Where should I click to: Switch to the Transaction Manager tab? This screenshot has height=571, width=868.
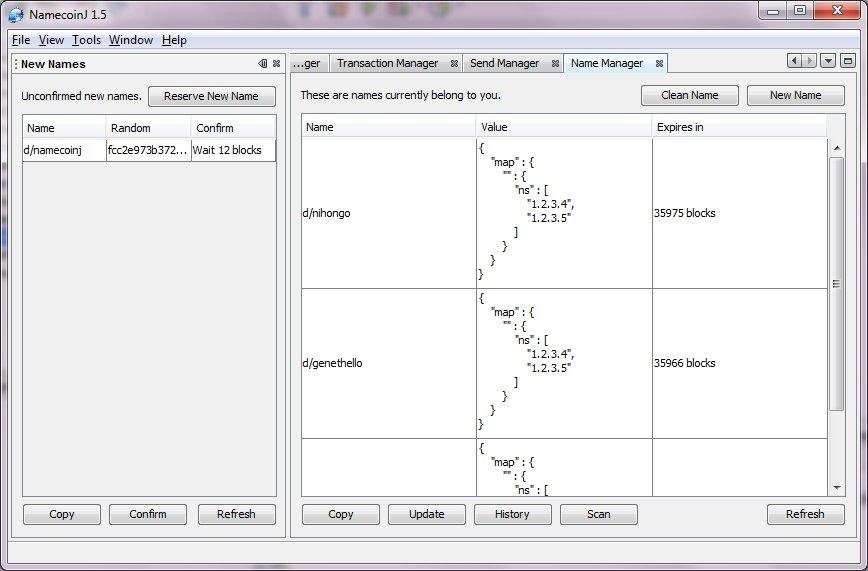(x=388, y=63)
